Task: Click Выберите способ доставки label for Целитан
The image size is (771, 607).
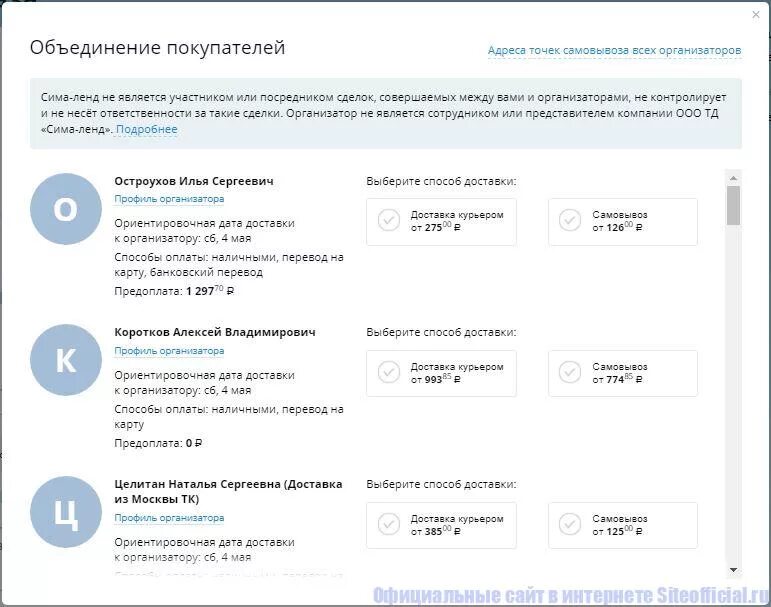Action: click(441, 485)
